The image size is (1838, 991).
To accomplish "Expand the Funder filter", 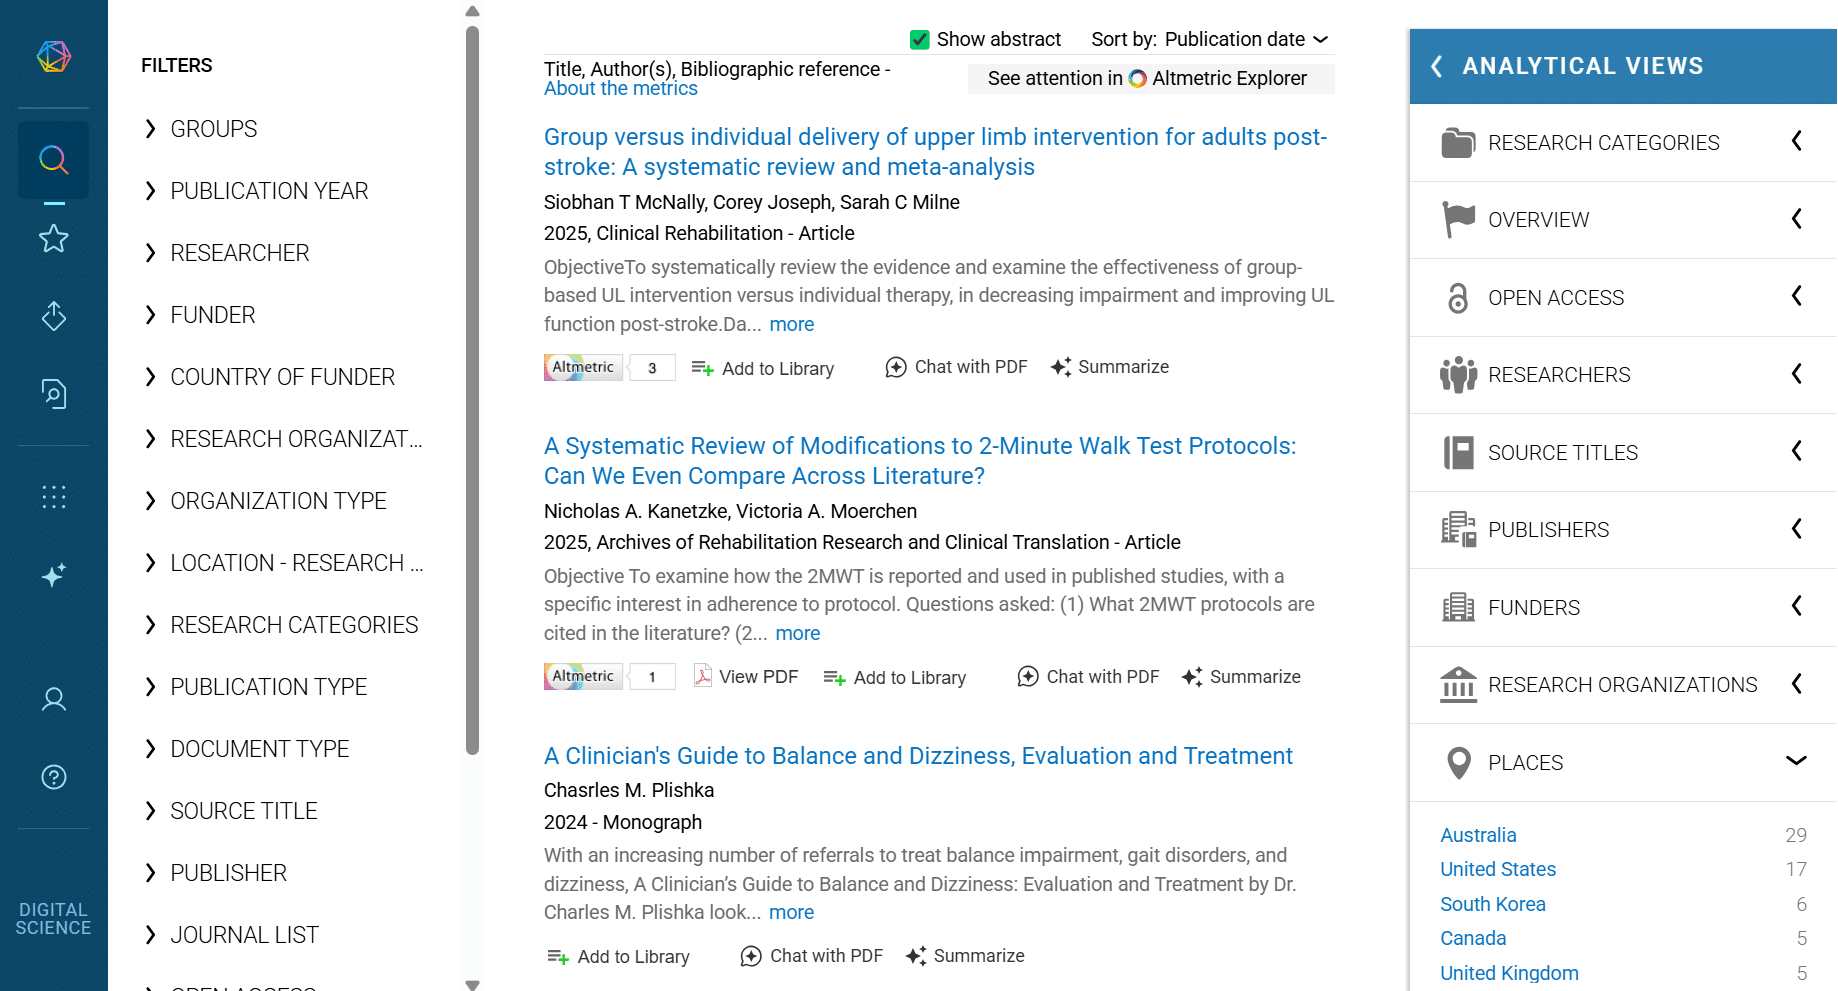I will [212, 315].
